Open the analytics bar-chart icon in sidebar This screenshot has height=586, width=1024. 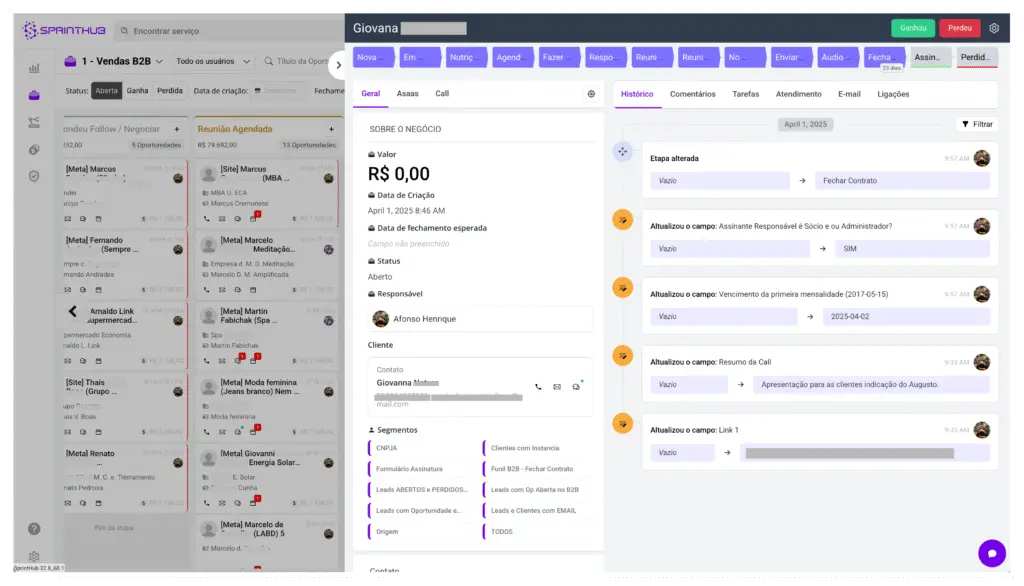[x=34, y=68]
